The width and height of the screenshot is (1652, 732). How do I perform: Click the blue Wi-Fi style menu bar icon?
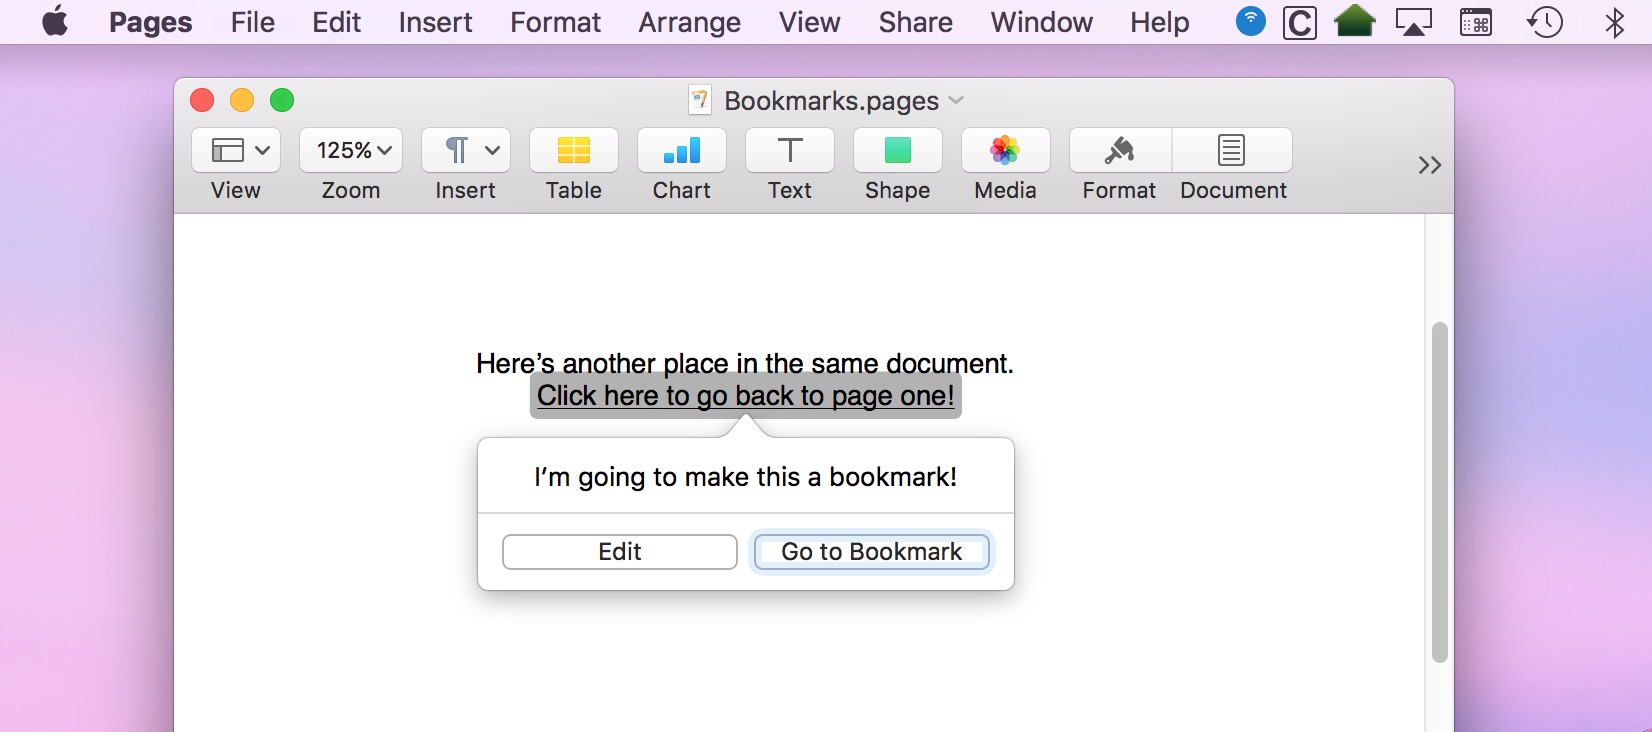[1251, 21]
